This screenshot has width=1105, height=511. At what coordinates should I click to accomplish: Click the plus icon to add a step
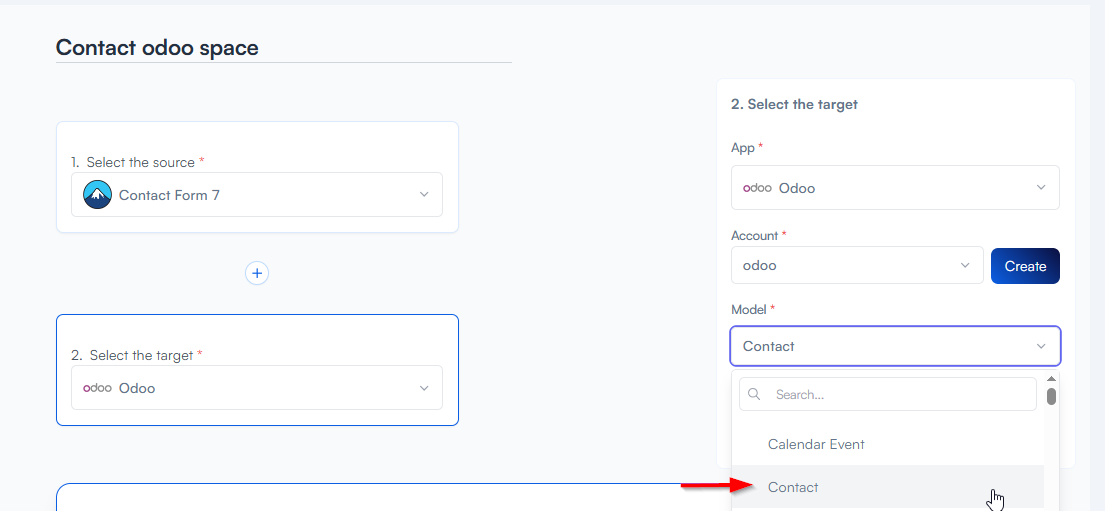257,273
